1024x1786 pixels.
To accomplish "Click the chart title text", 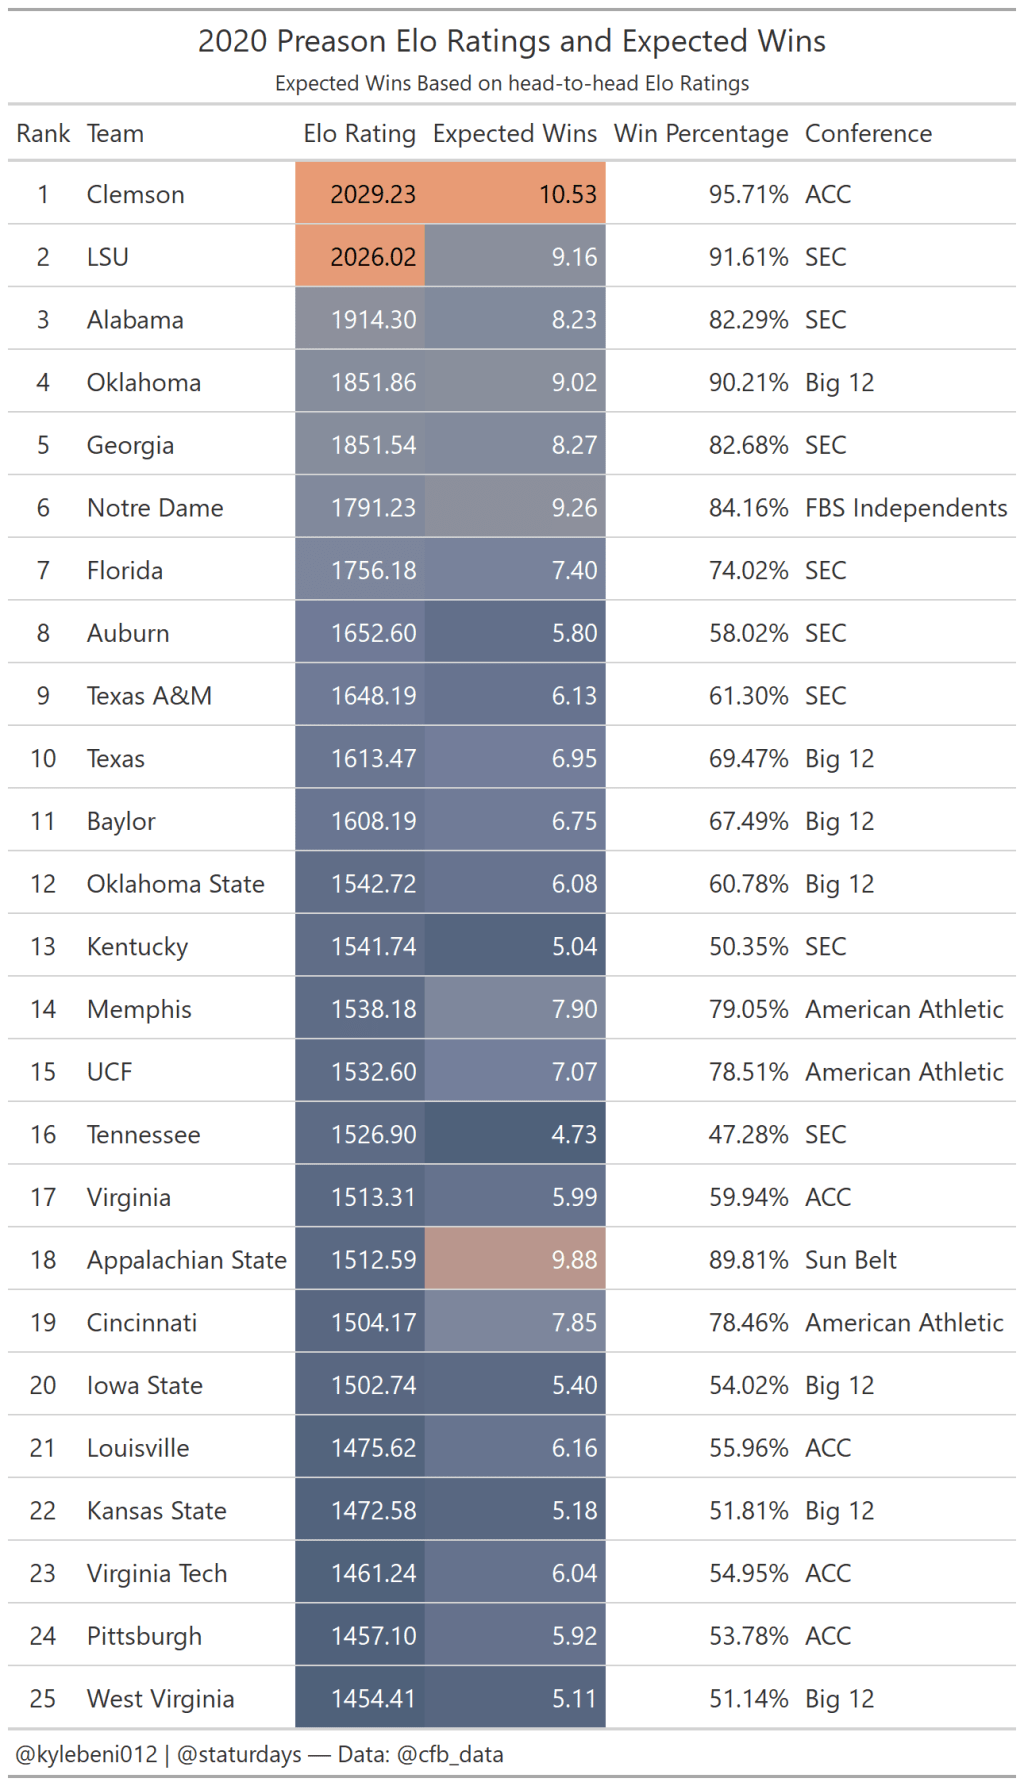I will click(x=511, y=41).
